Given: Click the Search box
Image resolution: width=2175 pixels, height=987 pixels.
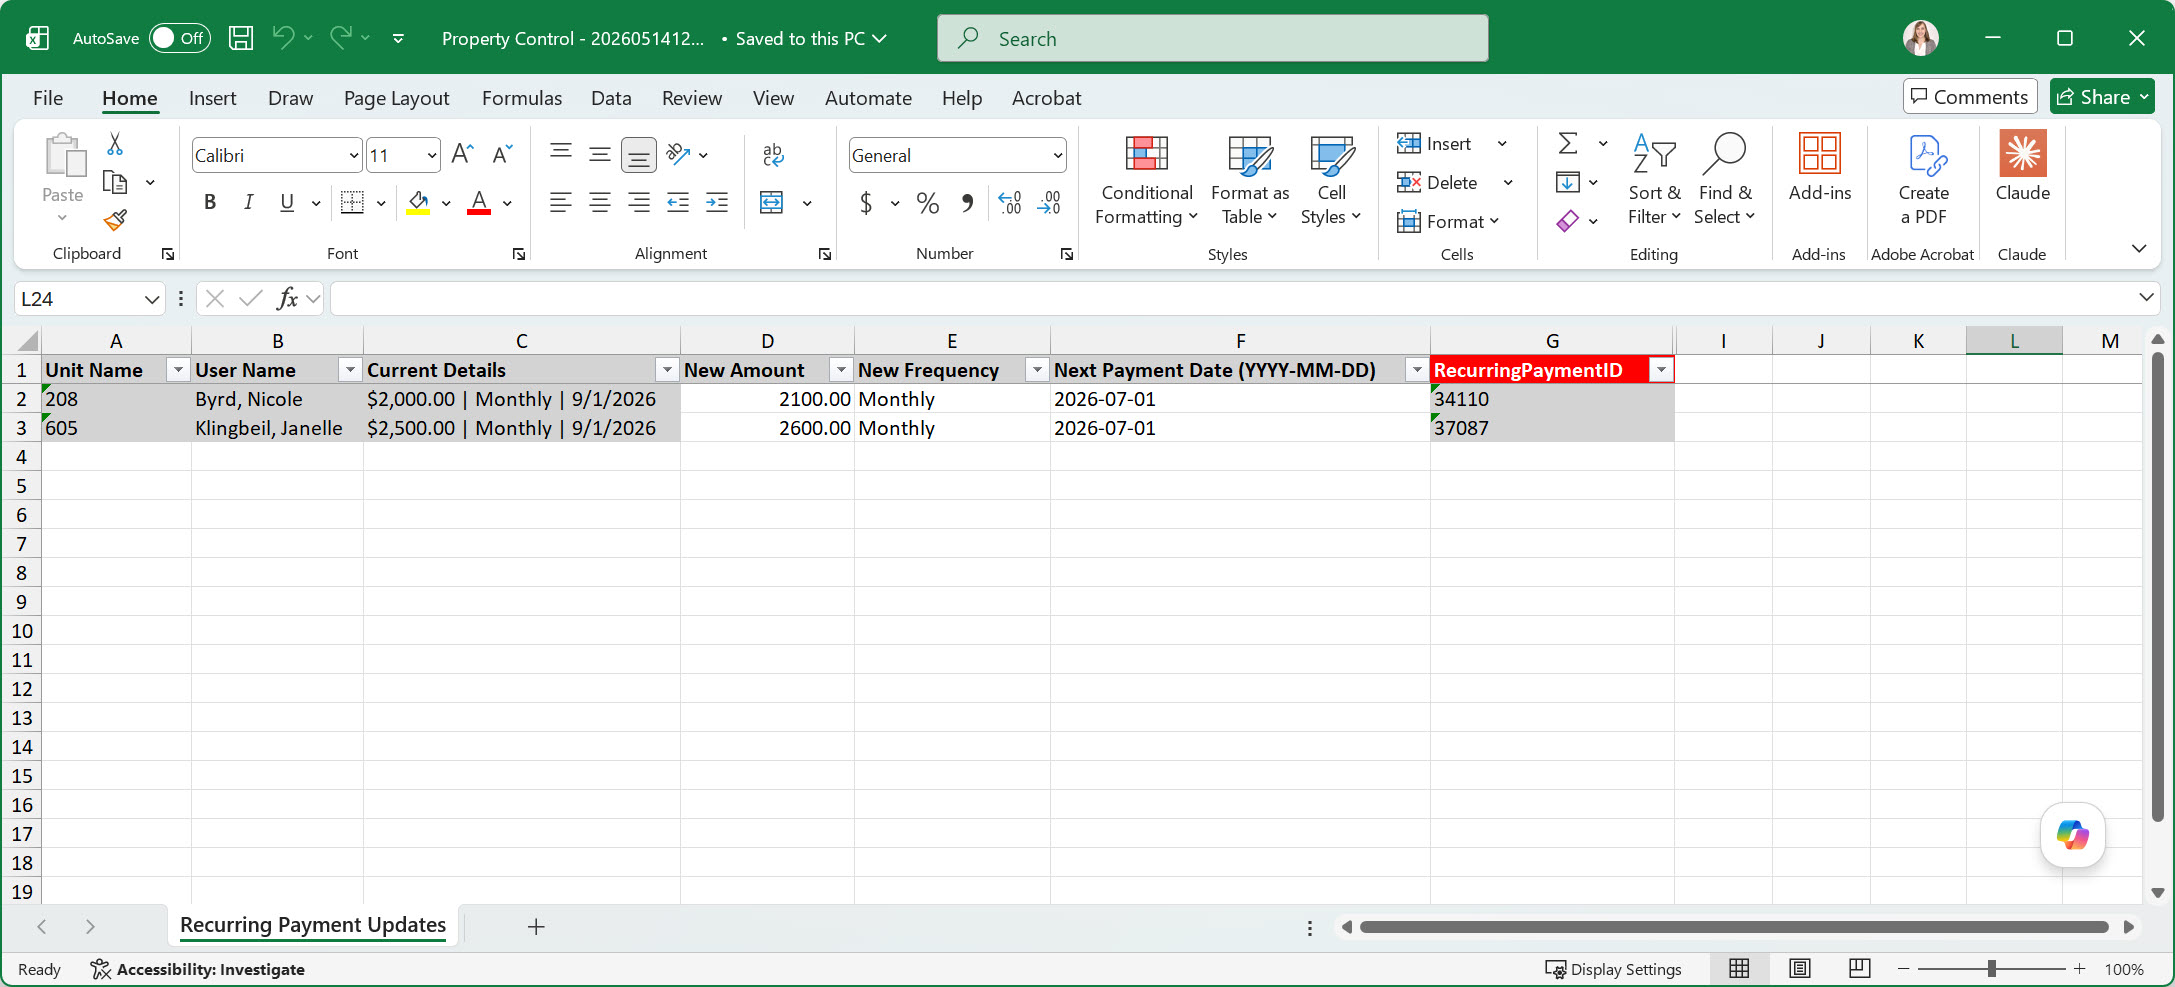Looking at the screenshot, I should (x=1212, y=38).
